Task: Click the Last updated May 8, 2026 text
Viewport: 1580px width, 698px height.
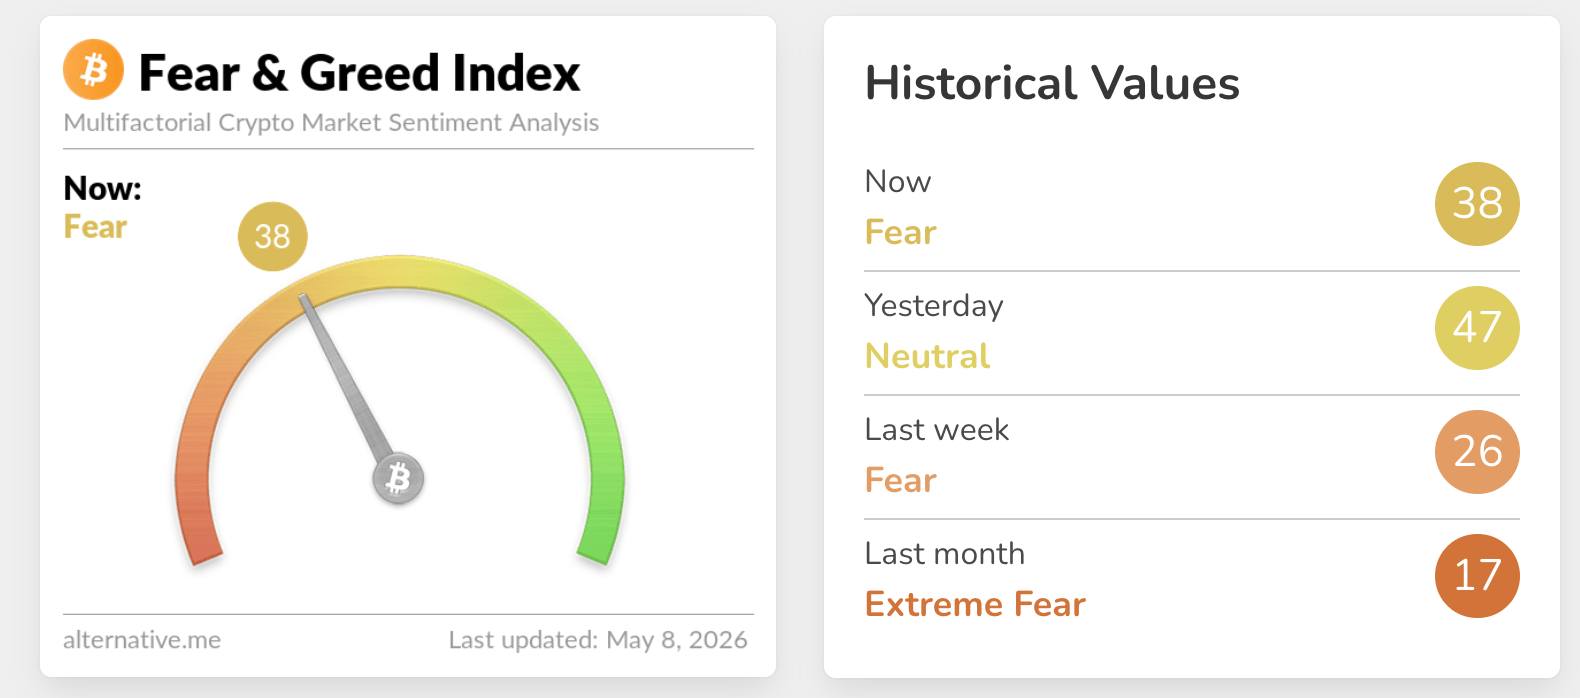Action: [x=598, y=640]
